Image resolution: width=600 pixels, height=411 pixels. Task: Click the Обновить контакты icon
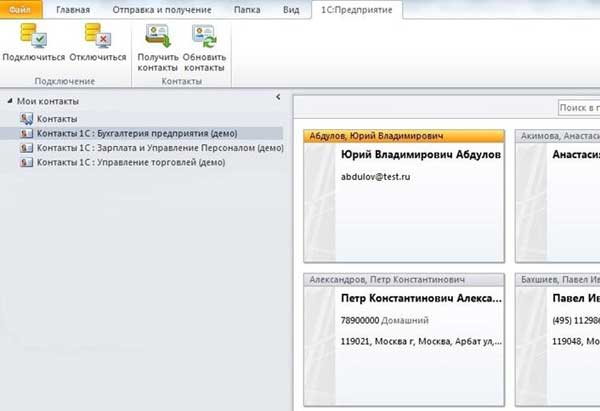point(204,38)
